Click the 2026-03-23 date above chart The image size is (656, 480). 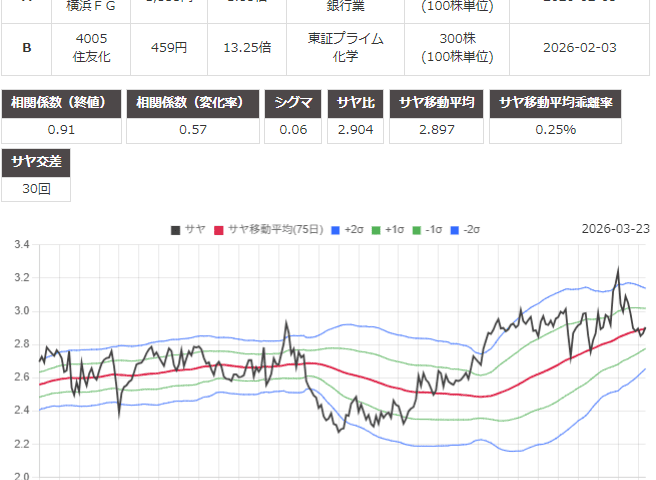[x=615, y=229]
